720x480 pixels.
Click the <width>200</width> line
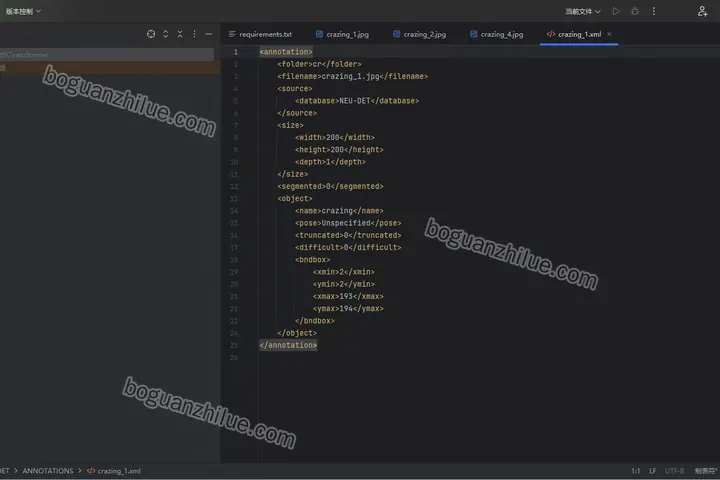(x=335, y=137)
